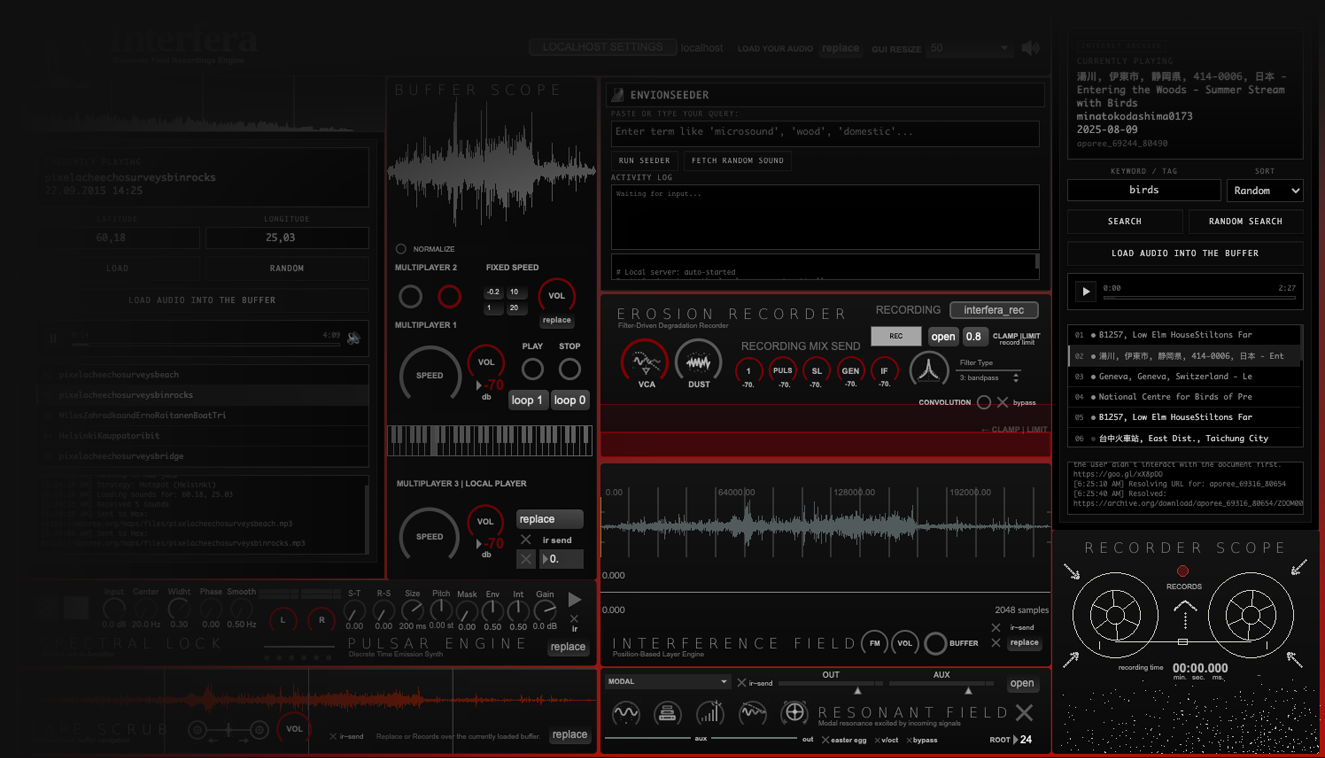Click the OUT level slider in Resonant Field
This screenshot has width=1325, height=758.
click(857, 688)
